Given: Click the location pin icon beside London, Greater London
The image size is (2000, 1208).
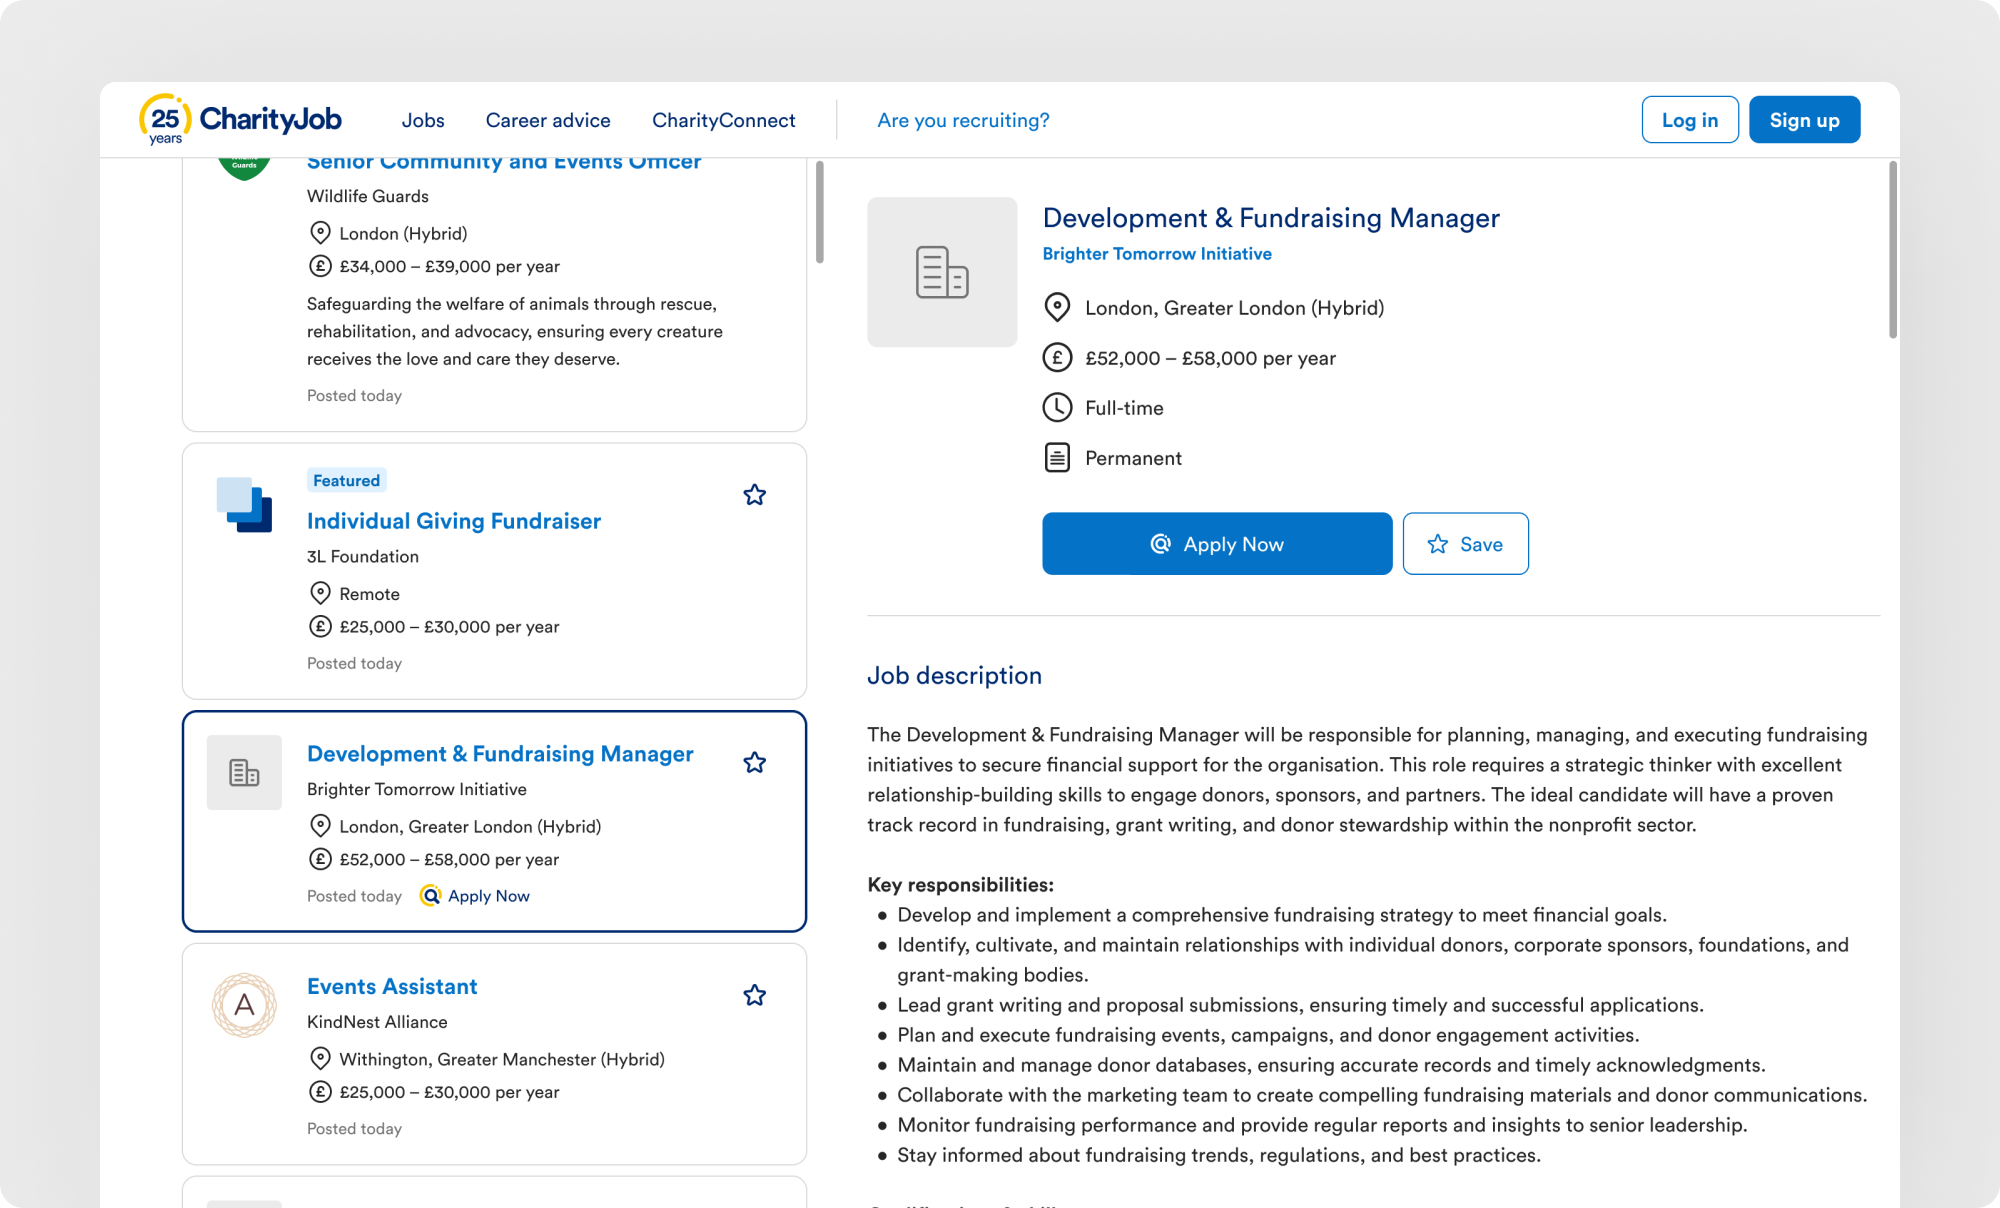Looking at the screenshot, I should pyautogui.click(x=1057, y=307).
